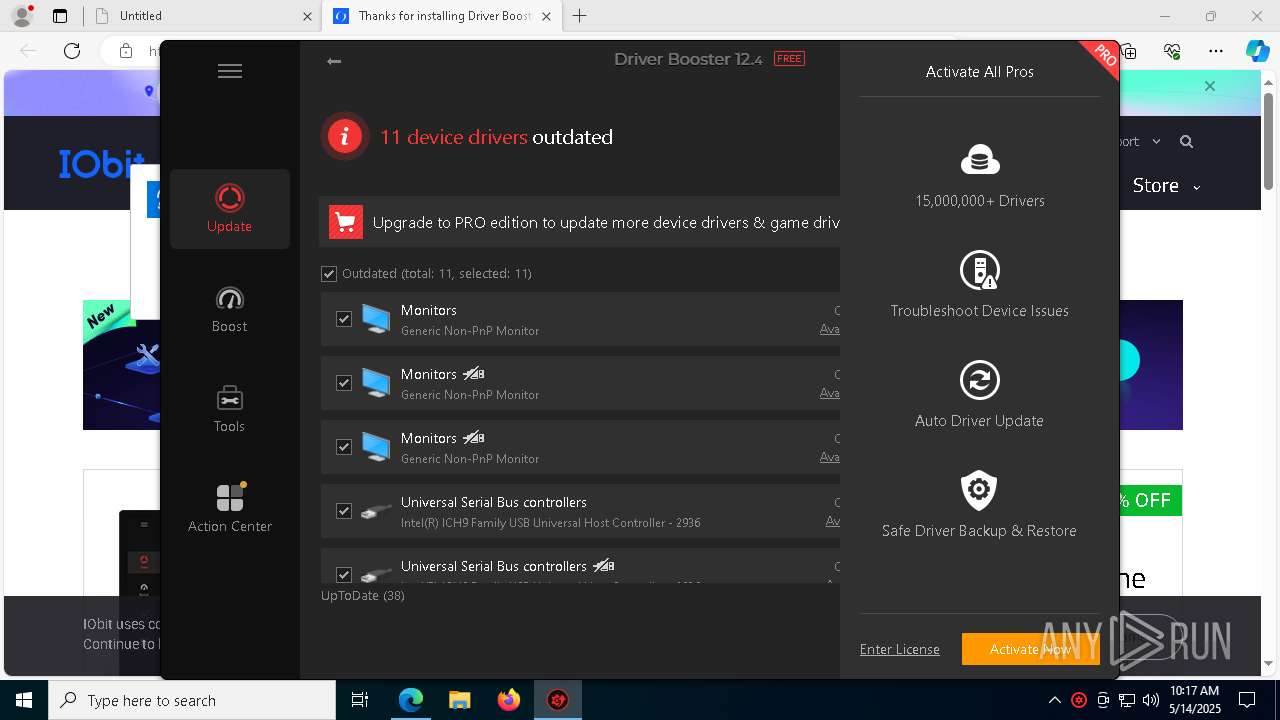Open the Tools section in sidebar
Screen dimensions: 1280x720
(x=230, y=409)
